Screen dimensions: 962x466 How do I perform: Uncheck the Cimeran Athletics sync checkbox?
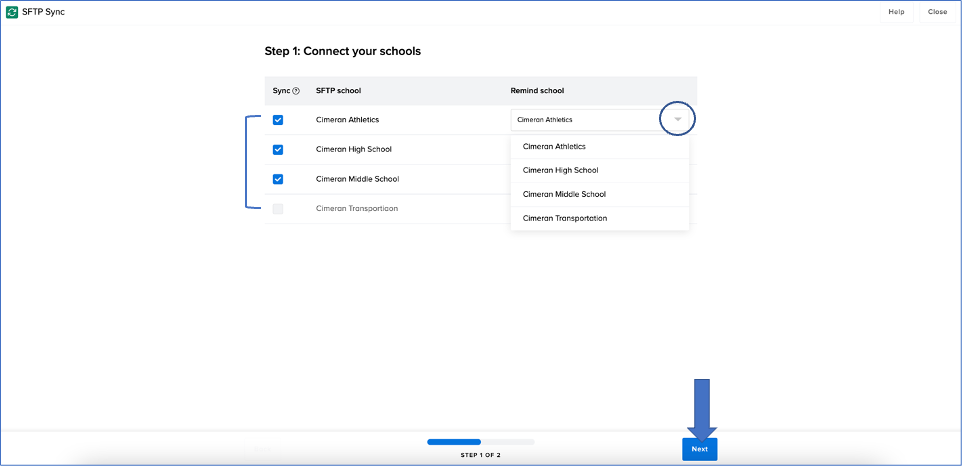278,120
